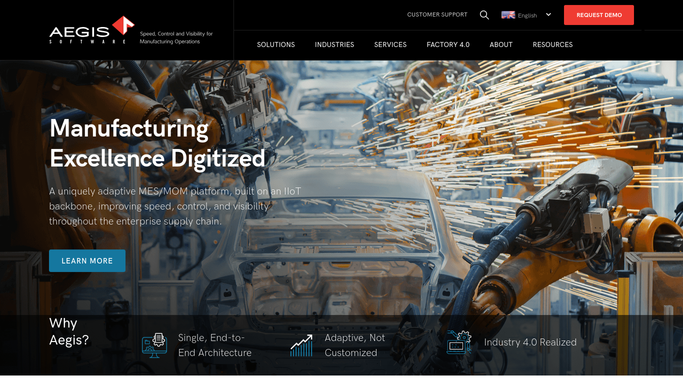Image resolution: width=683 pixels, height=384 pixels.
Task: Click the Aegis Software logo
Action: [92, 30]
